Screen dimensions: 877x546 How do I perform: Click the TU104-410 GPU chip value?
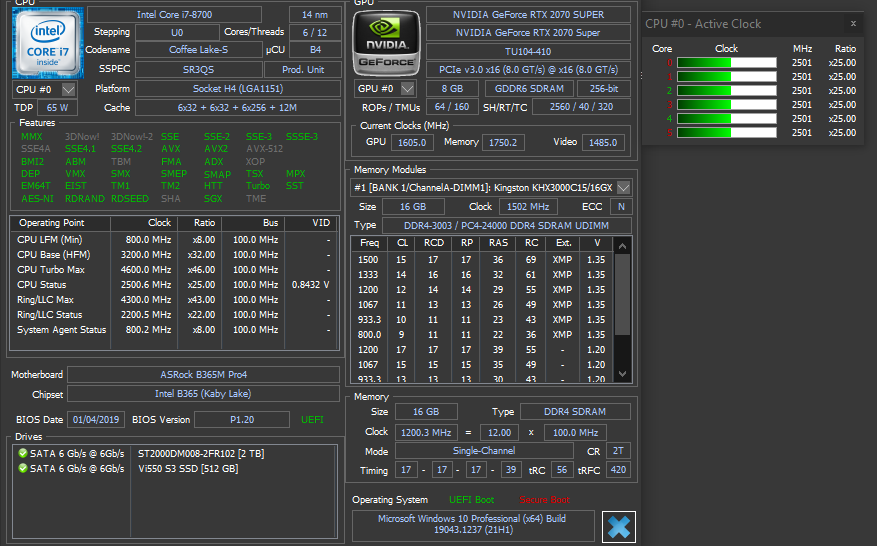[528, 51]
